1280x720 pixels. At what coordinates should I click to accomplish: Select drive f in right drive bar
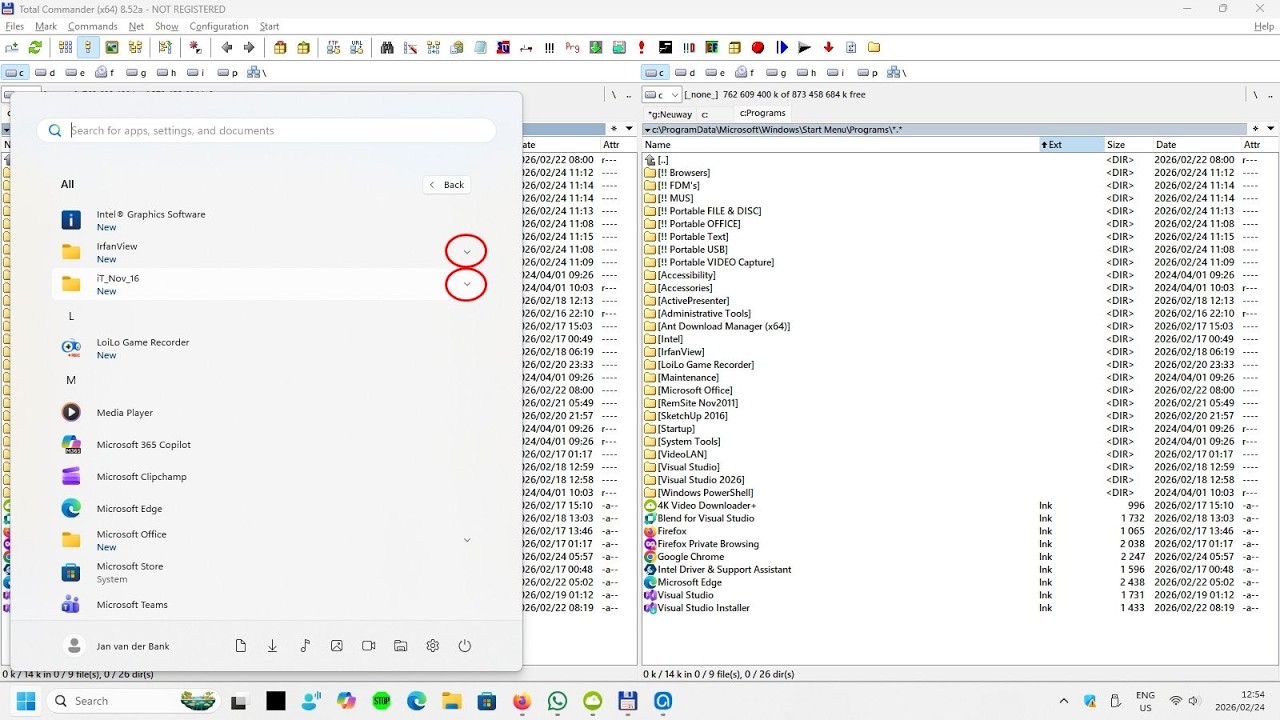click(746, 72)
